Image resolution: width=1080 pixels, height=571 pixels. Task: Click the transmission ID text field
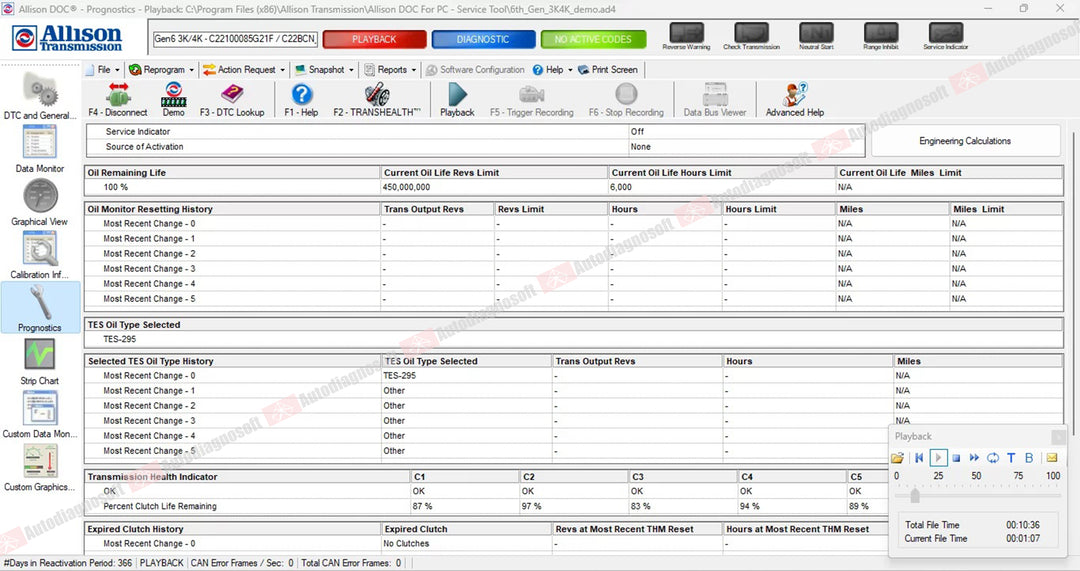point(236,39)
